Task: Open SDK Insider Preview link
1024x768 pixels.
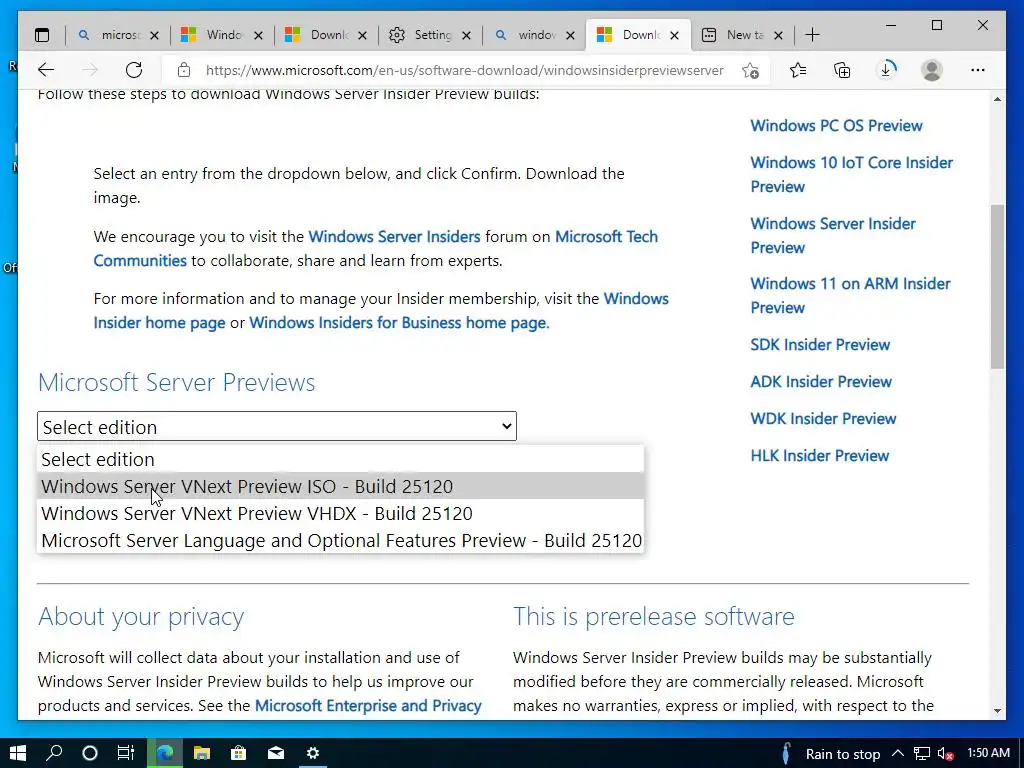Action: click(820, 344)
